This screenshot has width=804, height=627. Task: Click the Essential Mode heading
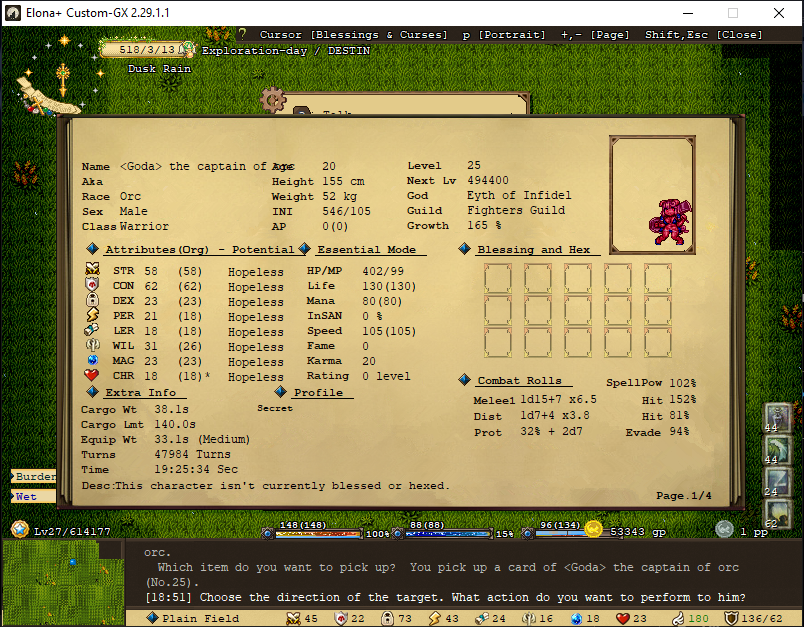pos(367,249)
